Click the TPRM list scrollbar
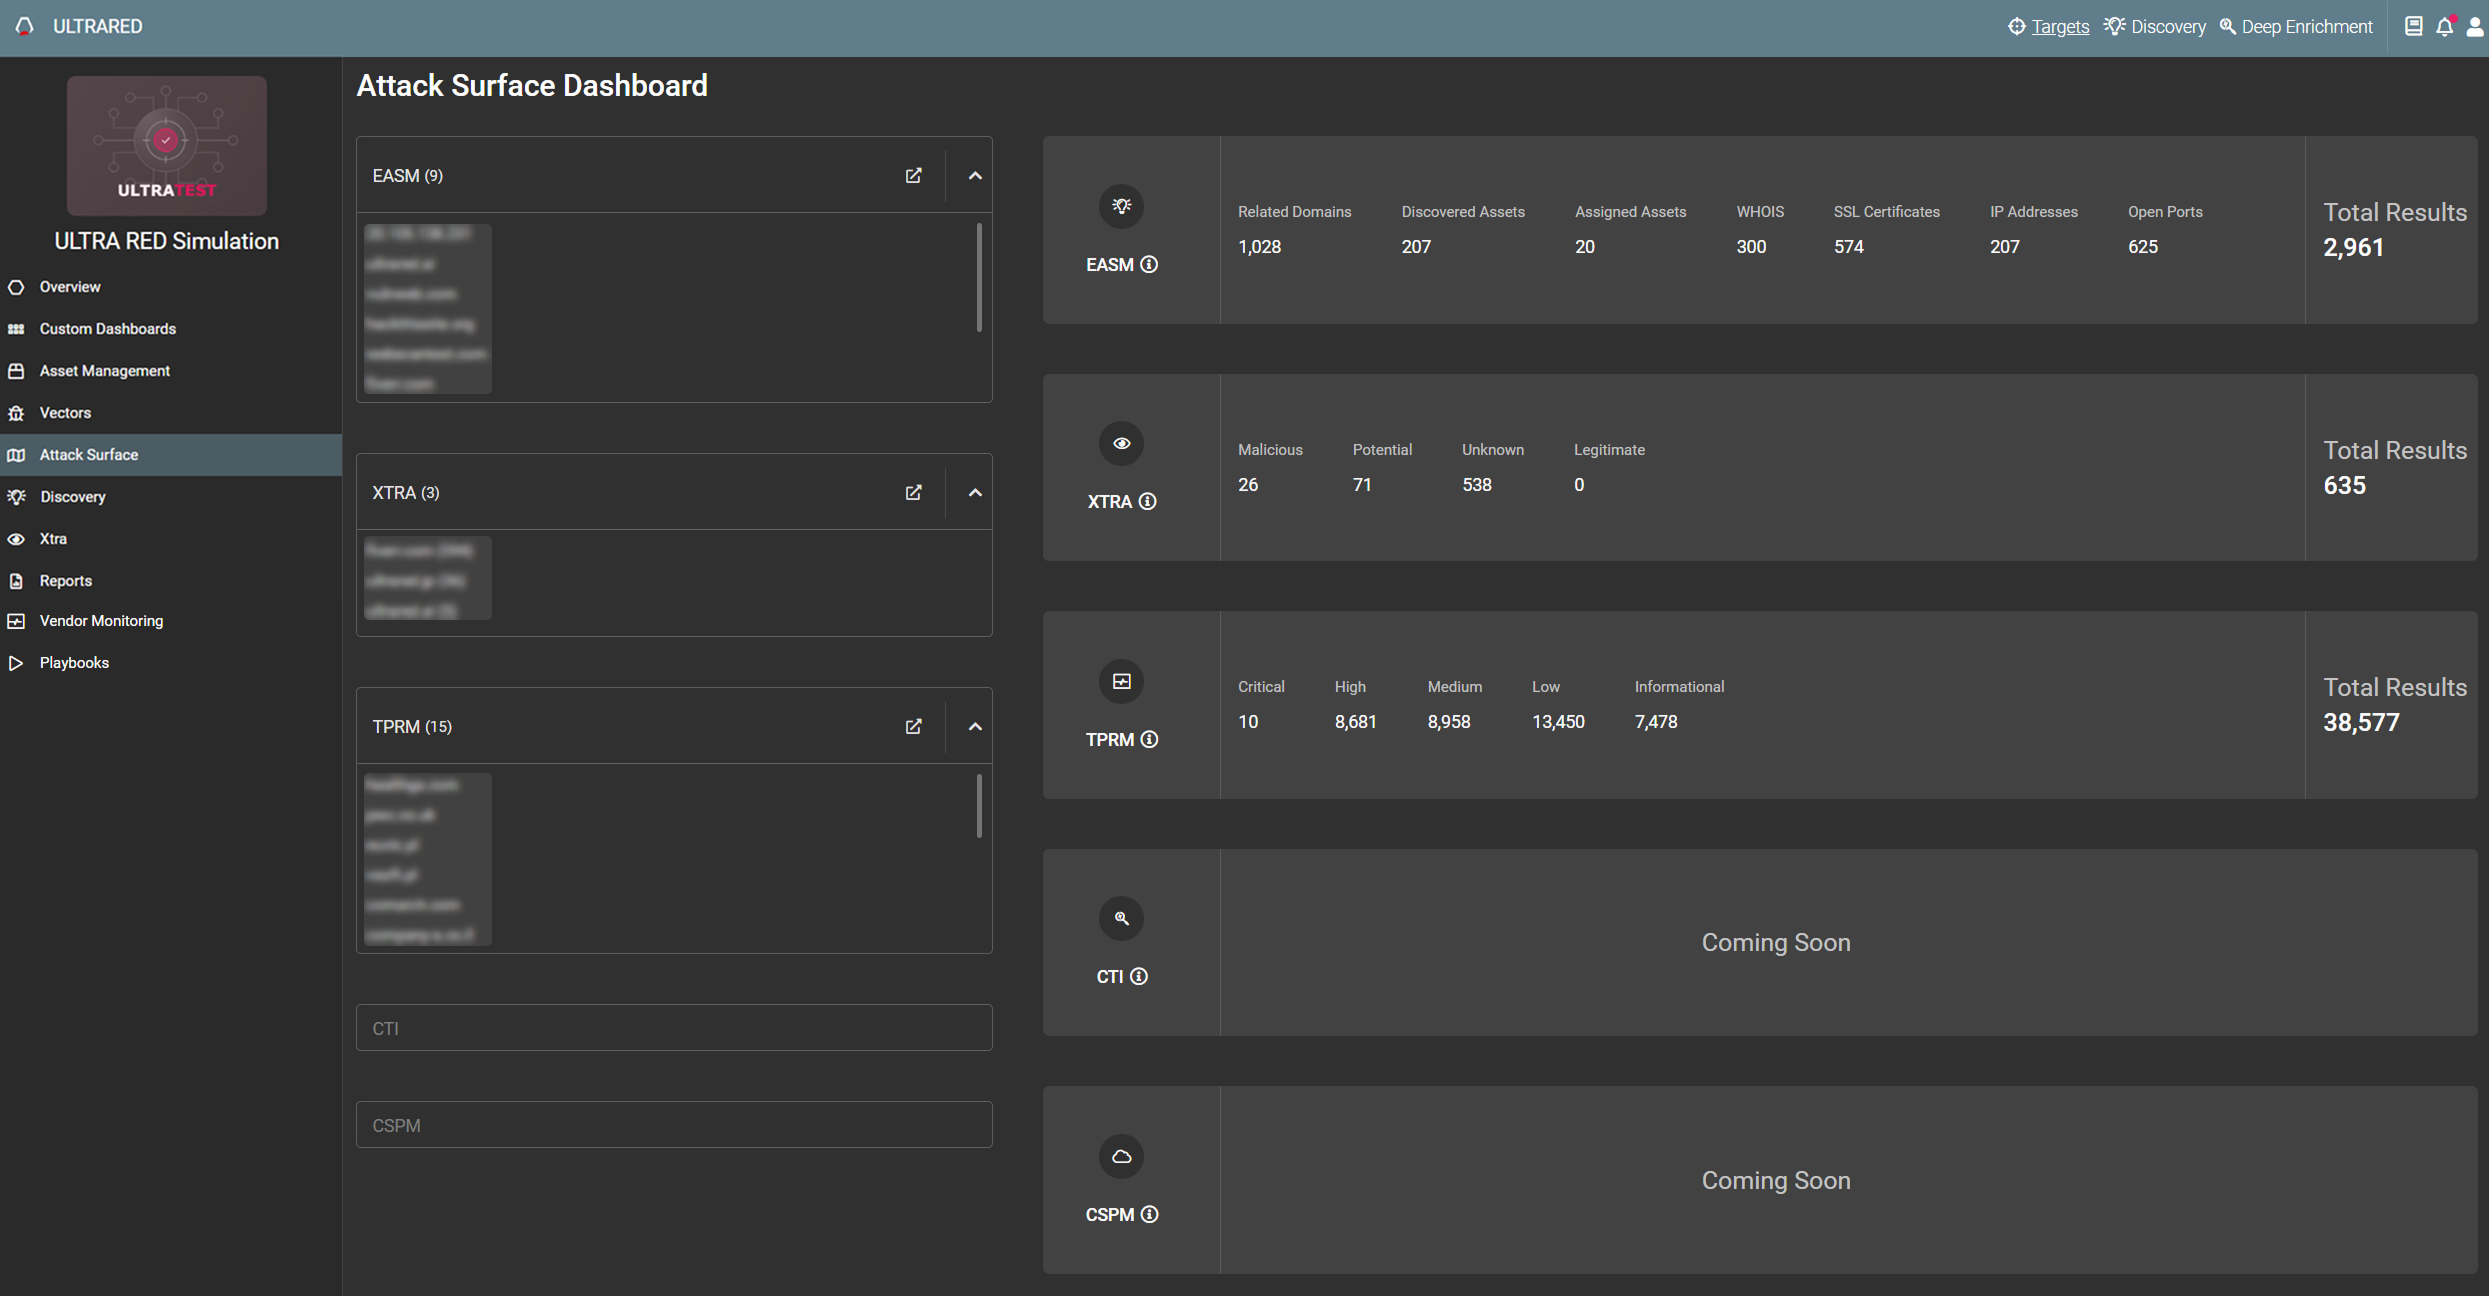 tap(979, 806)
